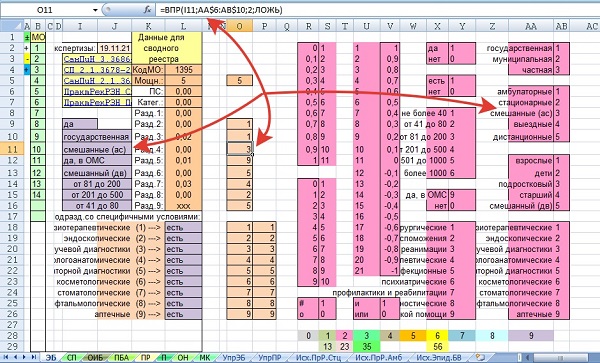Viewport: 600px width, 363px height.
Task: Click the orange color cell labeled 5
Action: (412, 335)
